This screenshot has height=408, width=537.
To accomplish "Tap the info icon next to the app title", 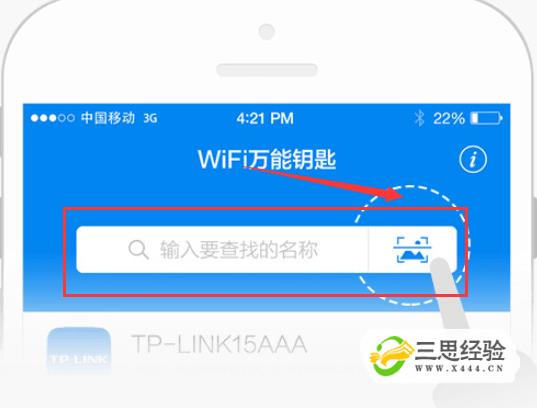I will 473,160.
